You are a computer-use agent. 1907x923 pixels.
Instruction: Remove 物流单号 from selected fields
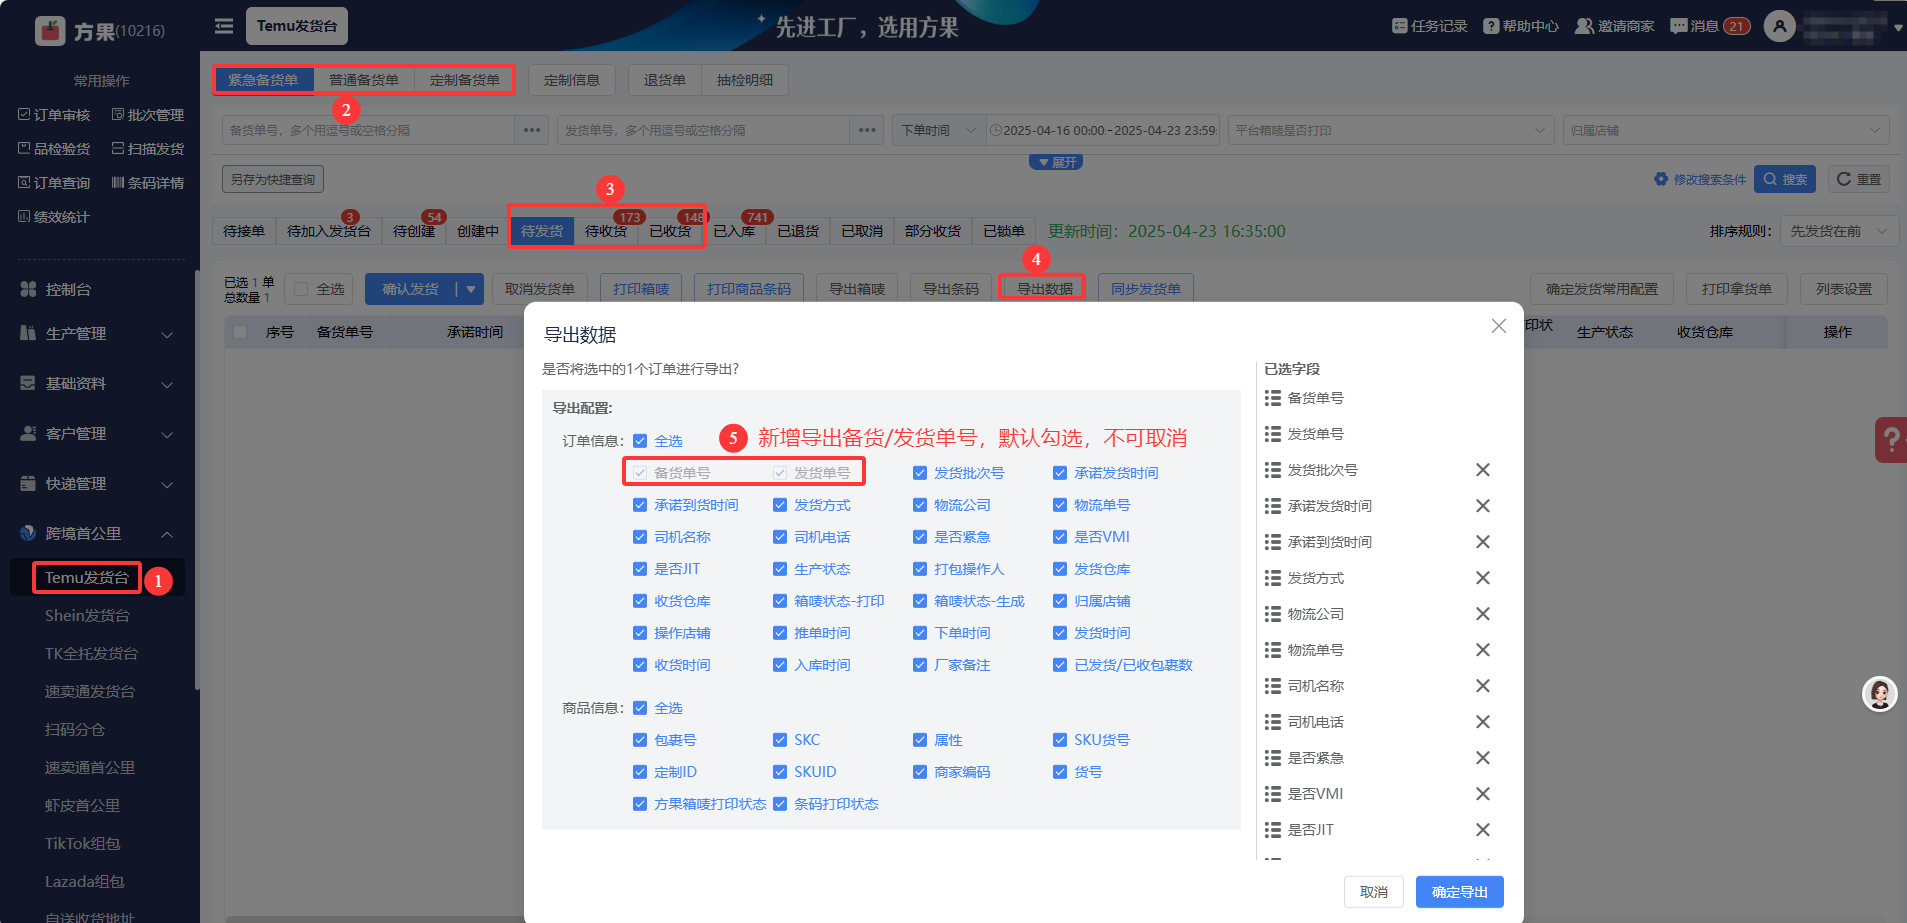click(x=1483, y=650)
